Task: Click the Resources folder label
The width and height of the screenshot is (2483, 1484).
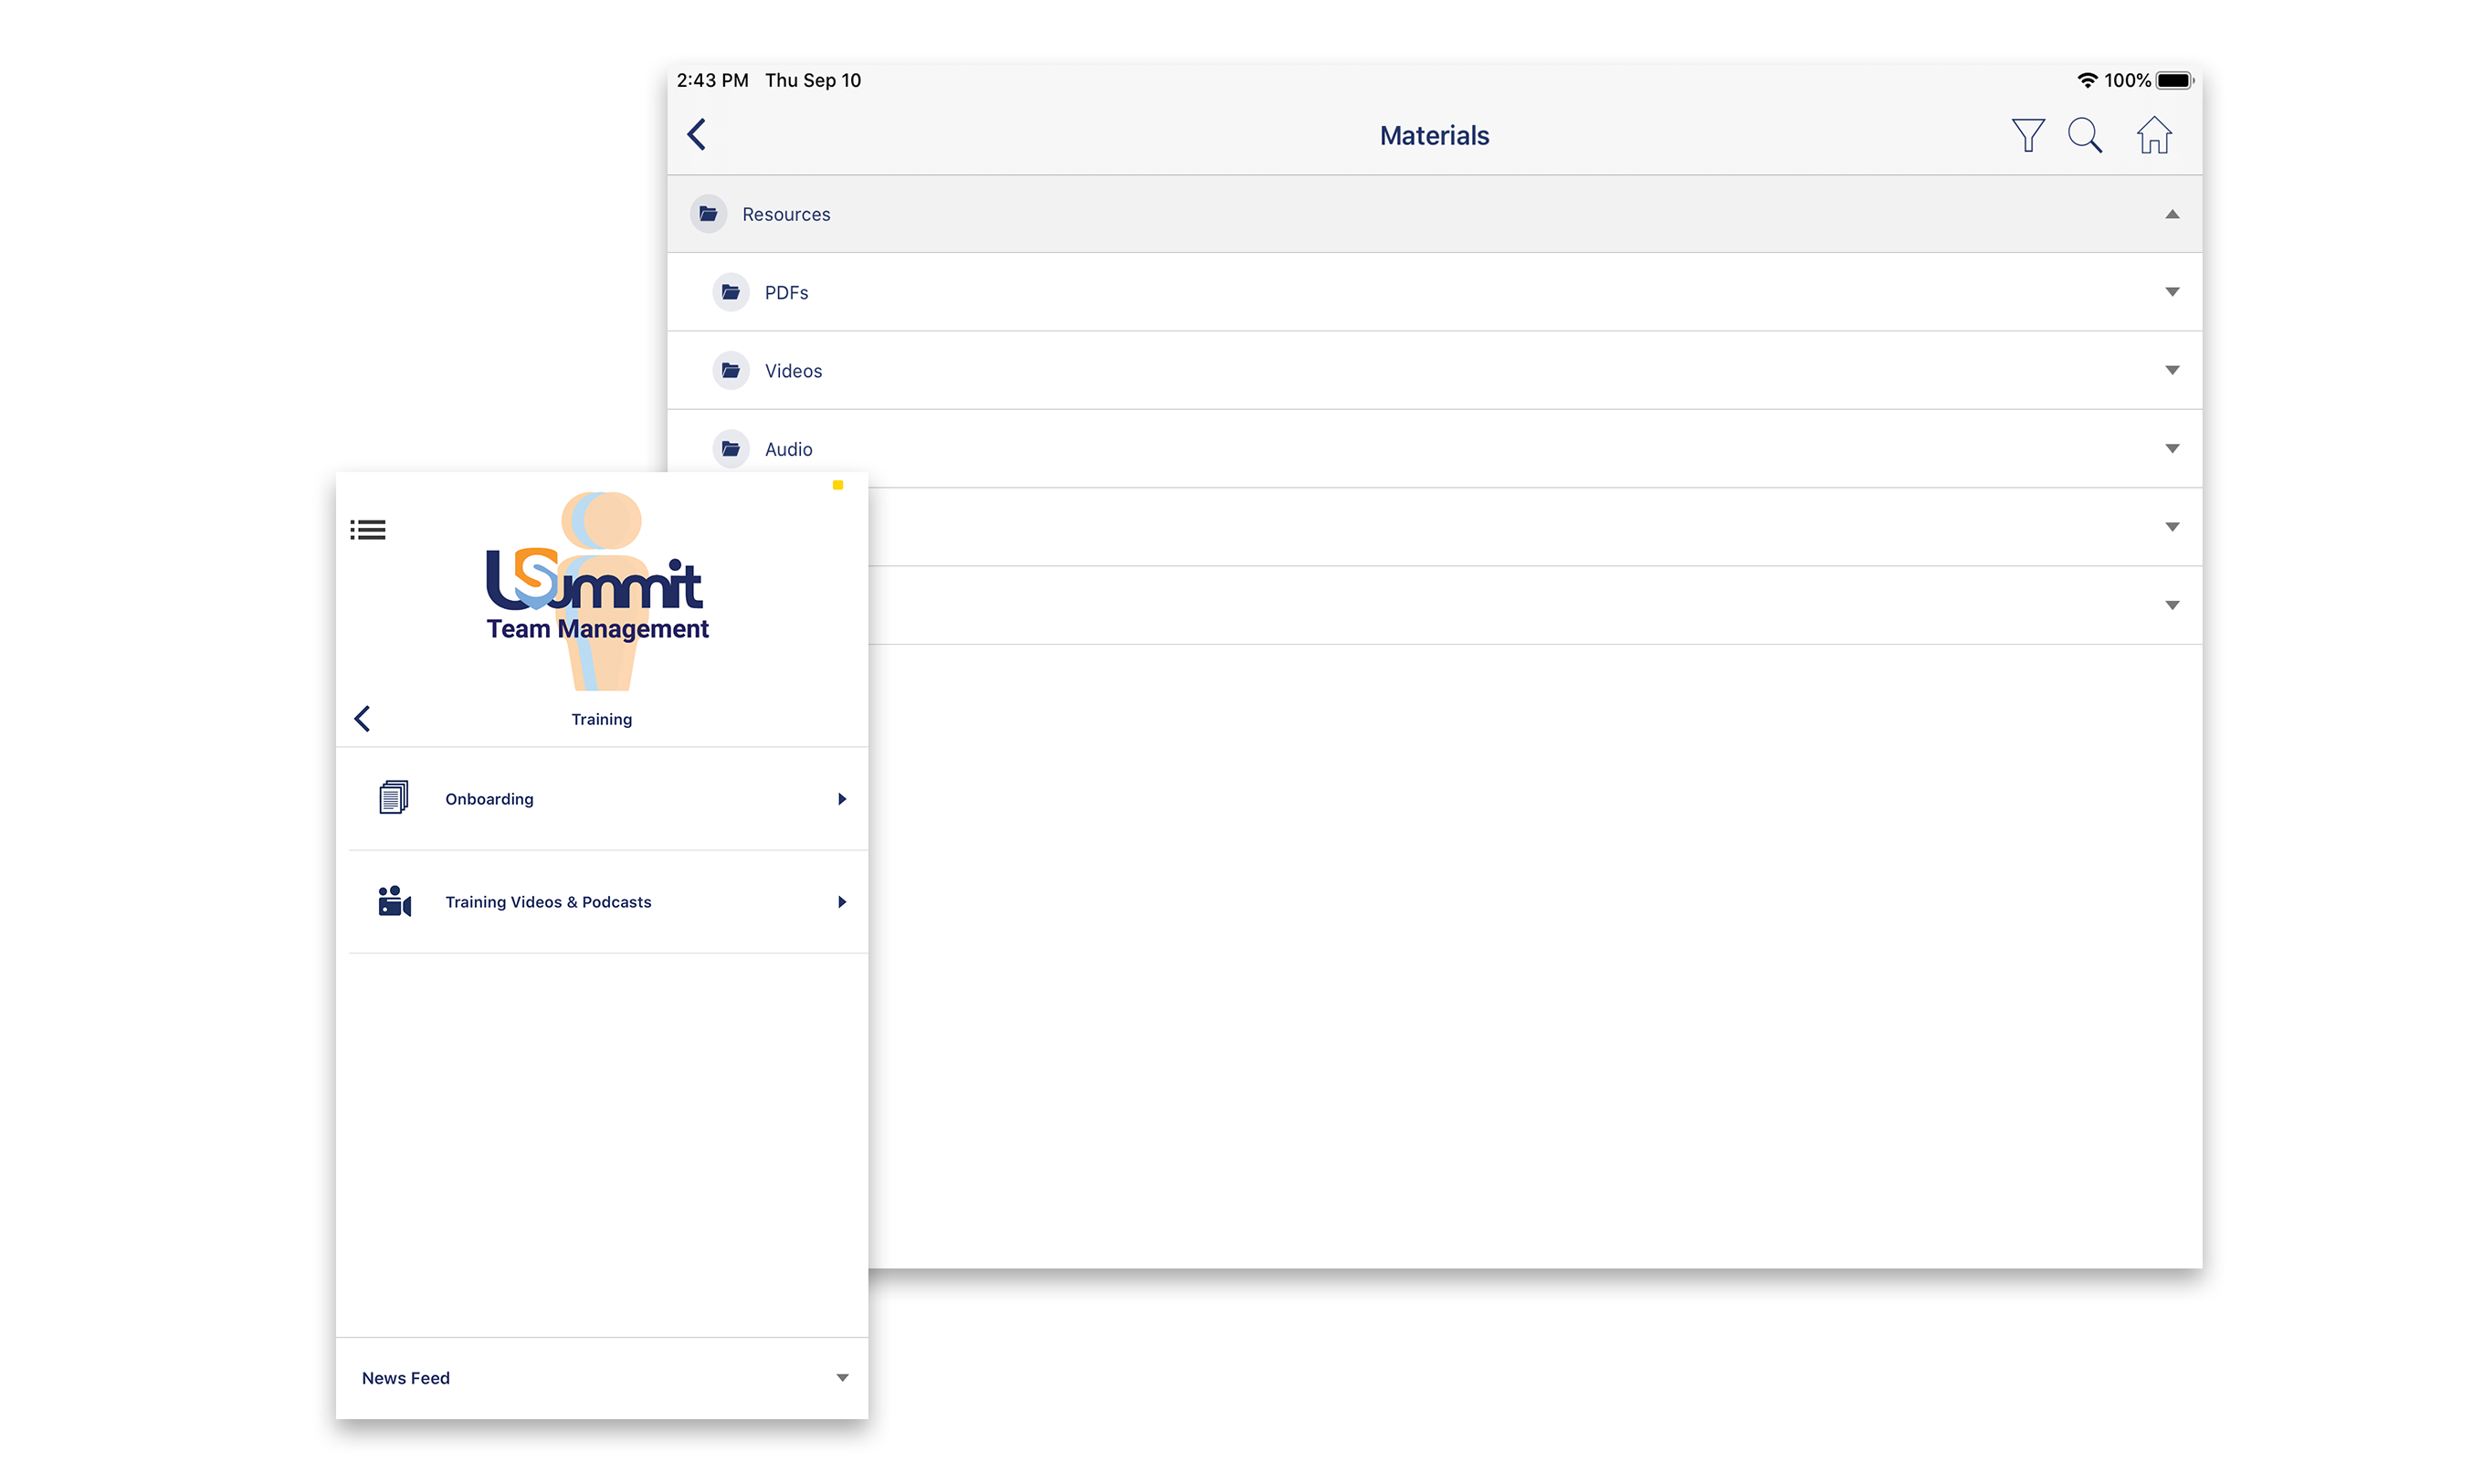Action: tap(786, 214)
